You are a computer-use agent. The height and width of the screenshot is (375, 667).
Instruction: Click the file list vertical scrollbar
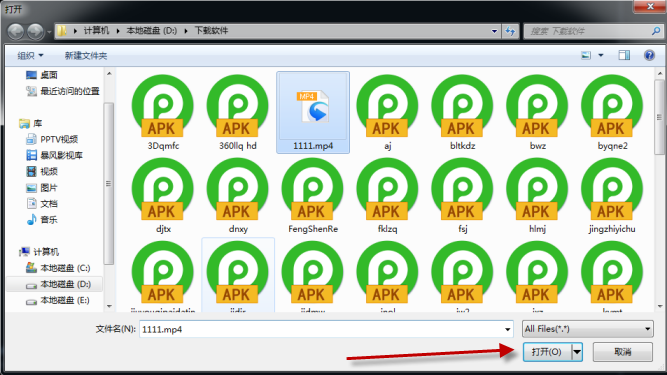click(660, 190)
